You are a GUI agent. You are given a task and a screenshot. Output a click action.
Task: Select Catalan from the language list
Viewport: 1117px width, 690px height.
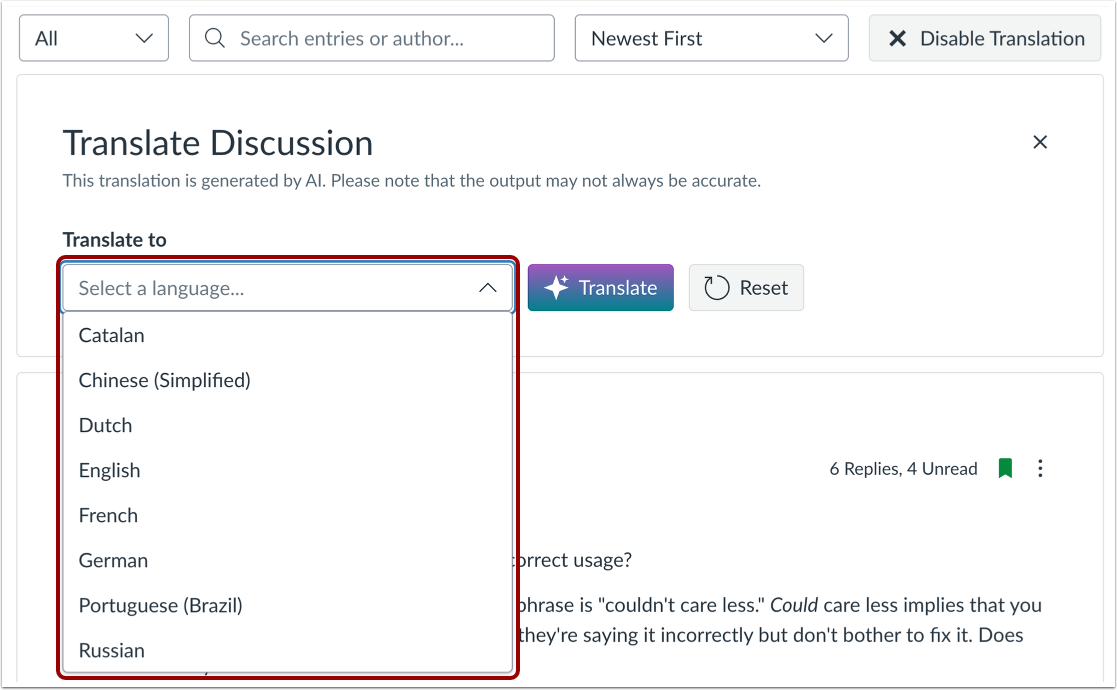click(111, 335)
